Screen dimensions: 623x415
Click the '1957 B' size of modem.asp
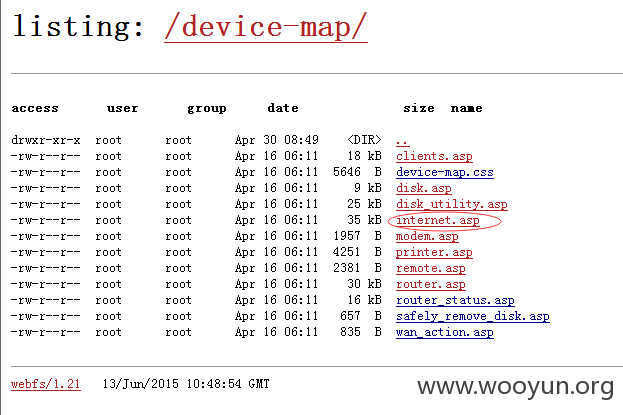pos(357,236)
